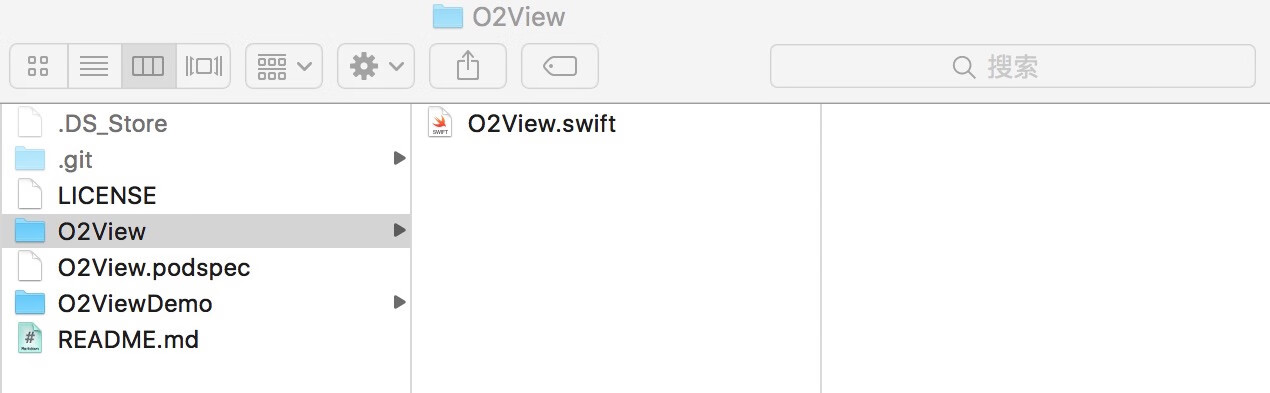The width and height of the screenshot is (1270, 393).
Task: Expand the .git folder arrow
Action: [399, 158]
